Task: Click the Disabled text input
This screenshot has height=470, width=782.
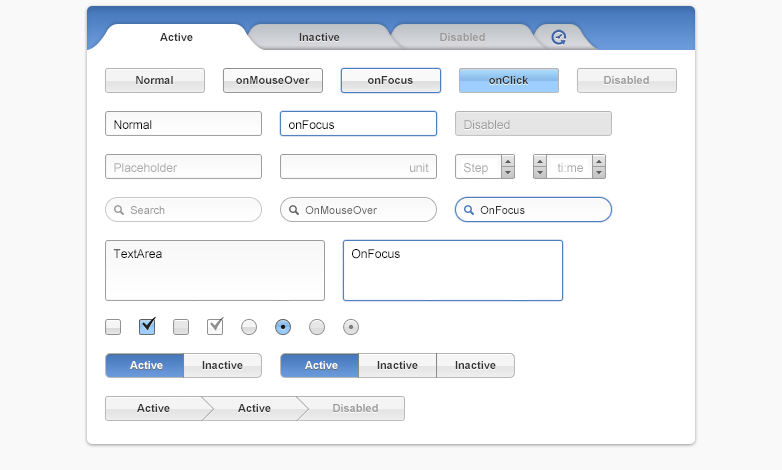Action: pos(533,124)
